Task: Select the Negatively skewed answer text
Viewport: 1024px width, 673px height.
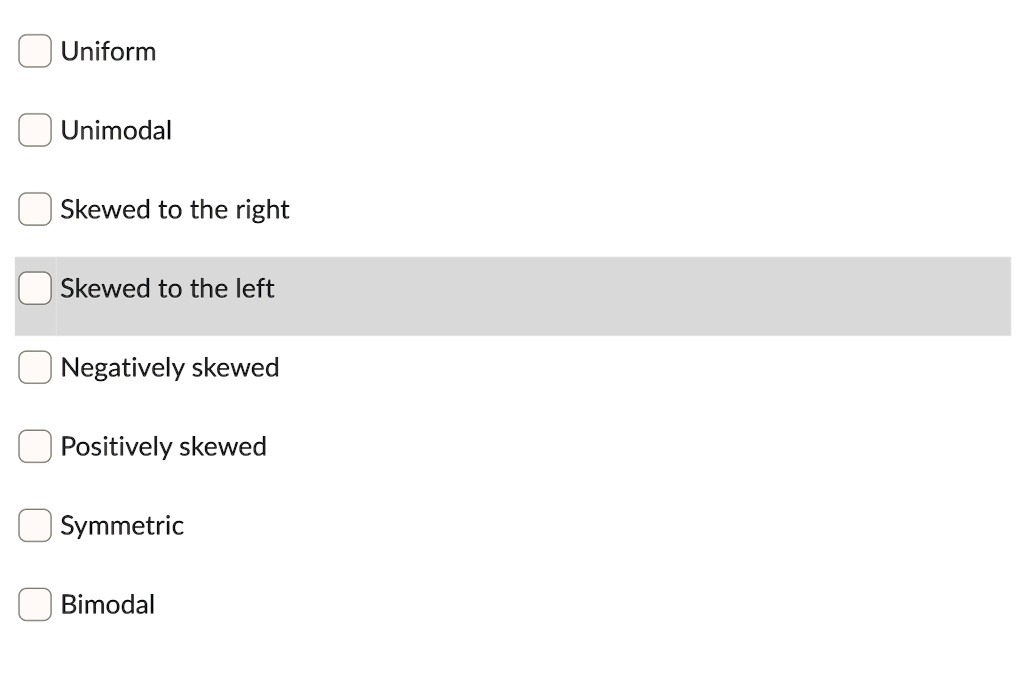Action: pyautogui.click(x=170, y=367)
